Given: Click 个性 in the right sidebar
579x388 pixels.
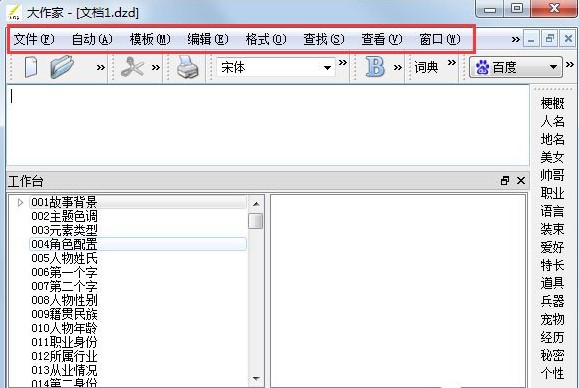Looking at the screenshot, I should (552, 373).
